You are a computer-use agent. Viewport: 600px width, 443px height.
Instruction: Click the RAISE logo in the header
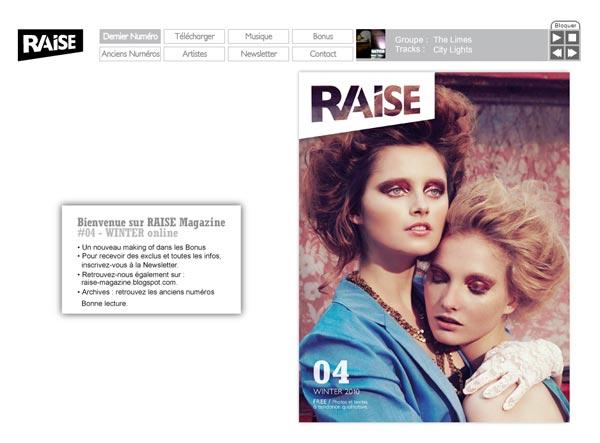coord(50,44)
